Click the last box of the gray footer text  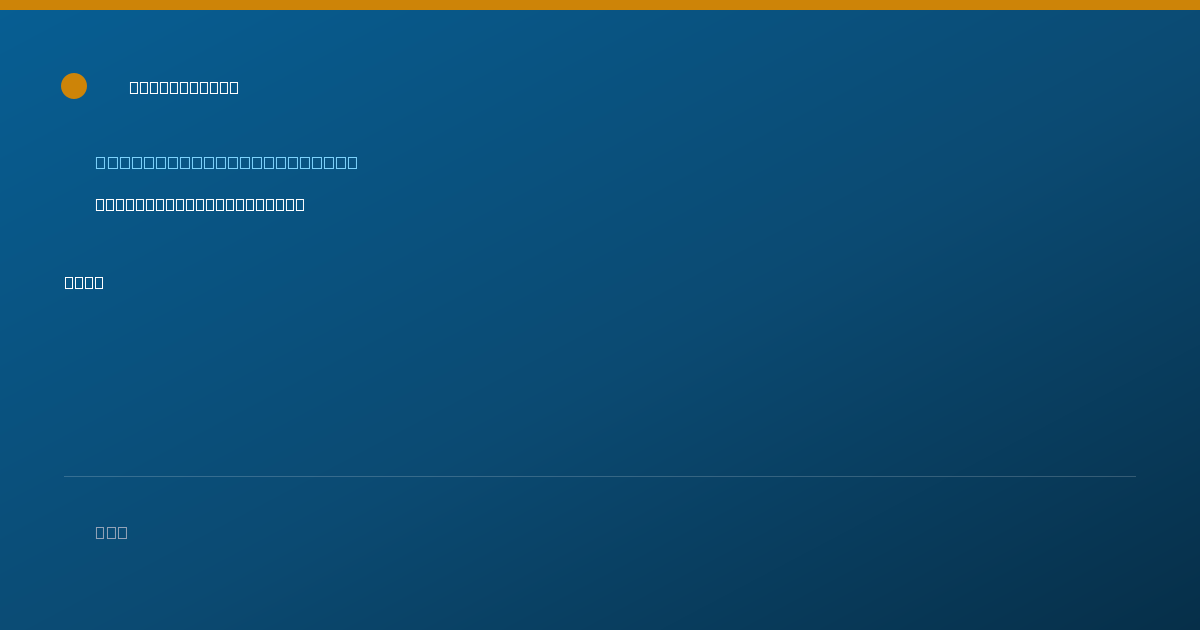click(122, 532)
